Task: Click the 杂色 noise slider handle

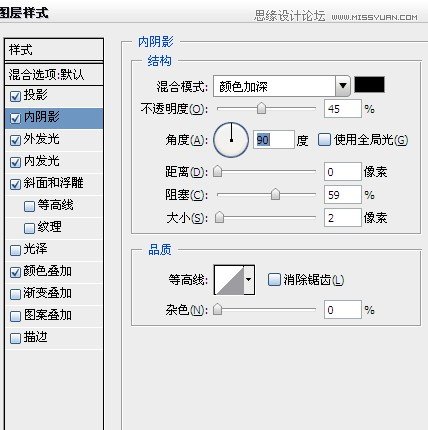Action: point(217,309)
